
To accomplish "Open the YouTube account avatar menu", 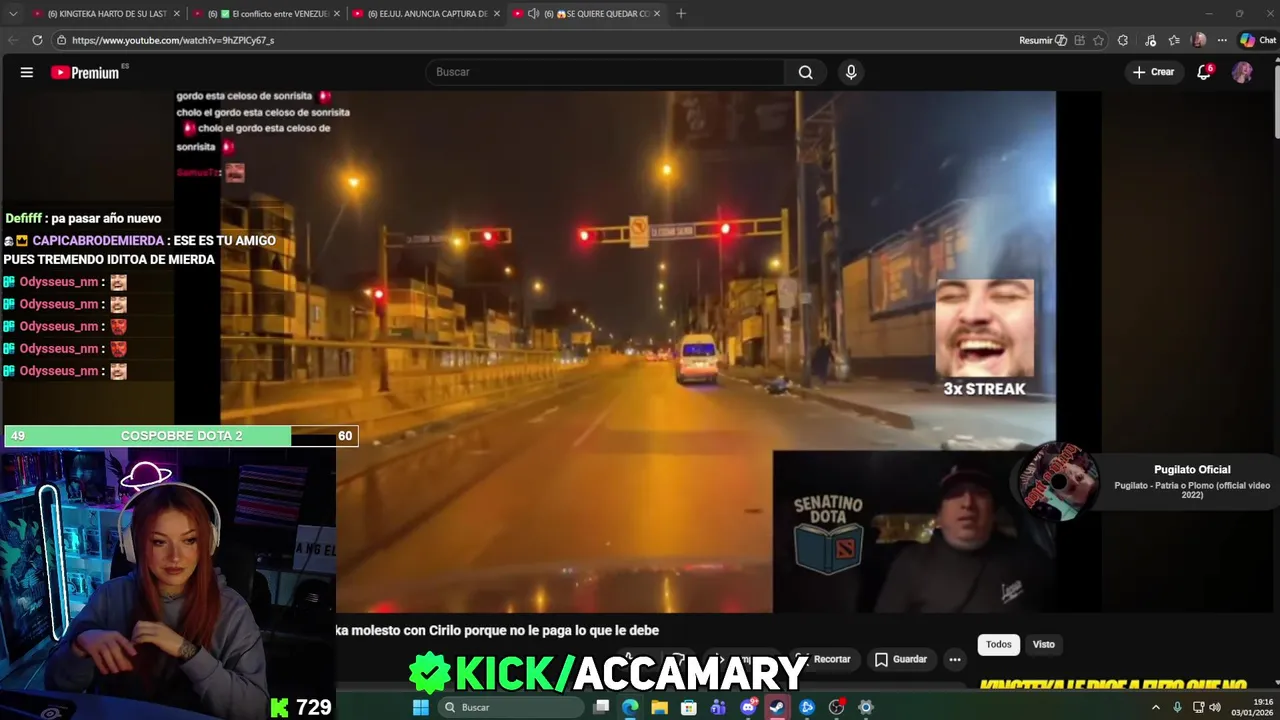I will pyautogui.click(x=1242, y=72).
